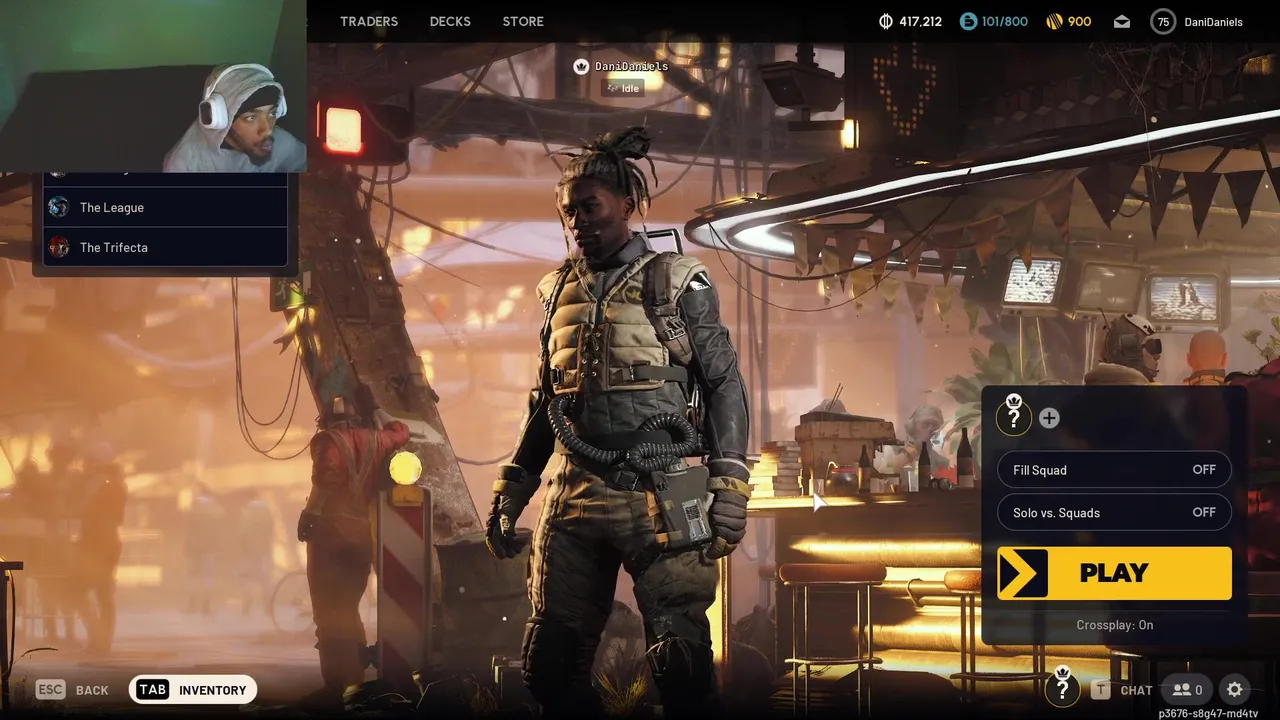Click the gold 900 premium currency icon

click(x=1054, y=21)
